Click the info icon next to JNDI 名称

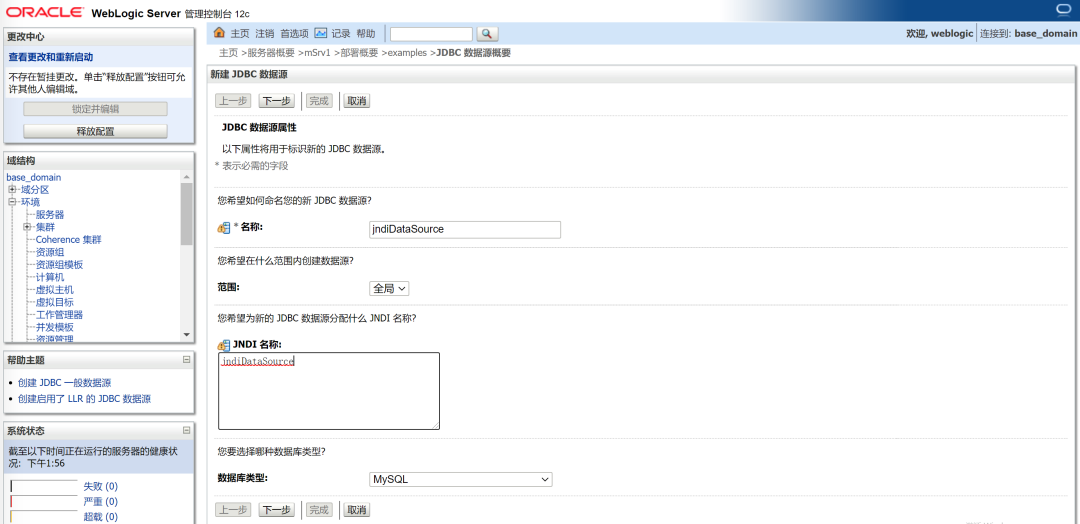pos(223,345)
